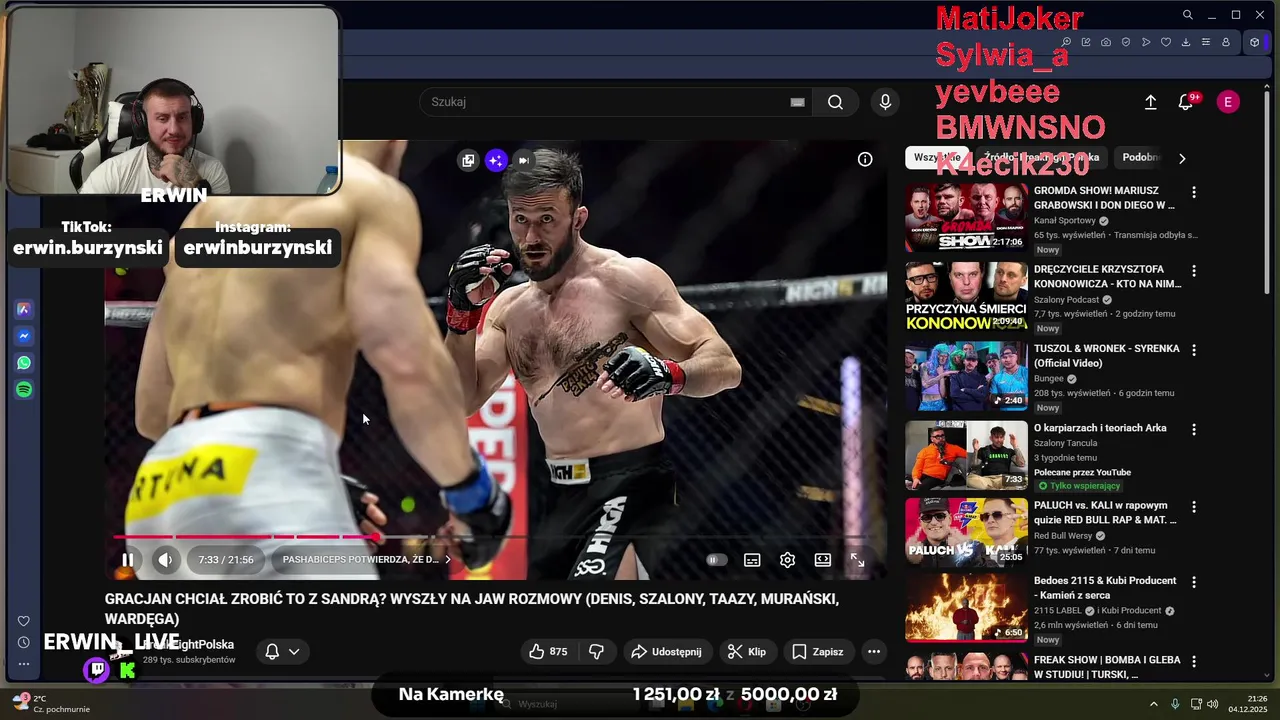Click the upload/create video icon
1280x720 pixels.
click(x=1150, y=102)
